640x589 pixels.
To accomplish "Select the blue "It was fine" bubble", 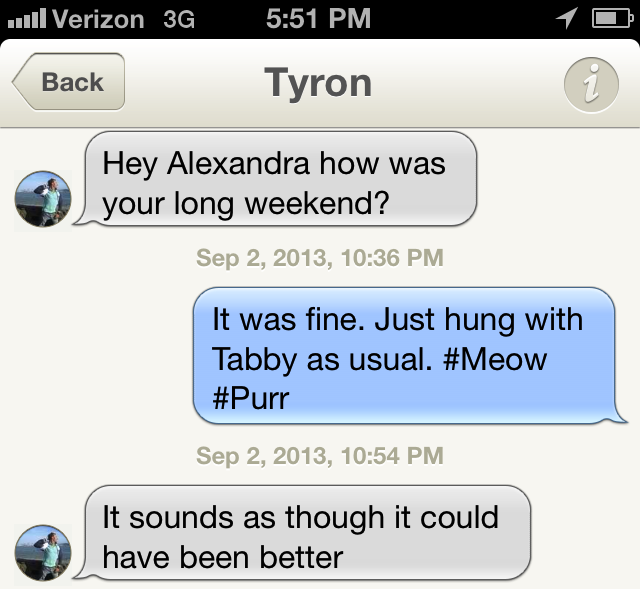I will click(405, 358).
